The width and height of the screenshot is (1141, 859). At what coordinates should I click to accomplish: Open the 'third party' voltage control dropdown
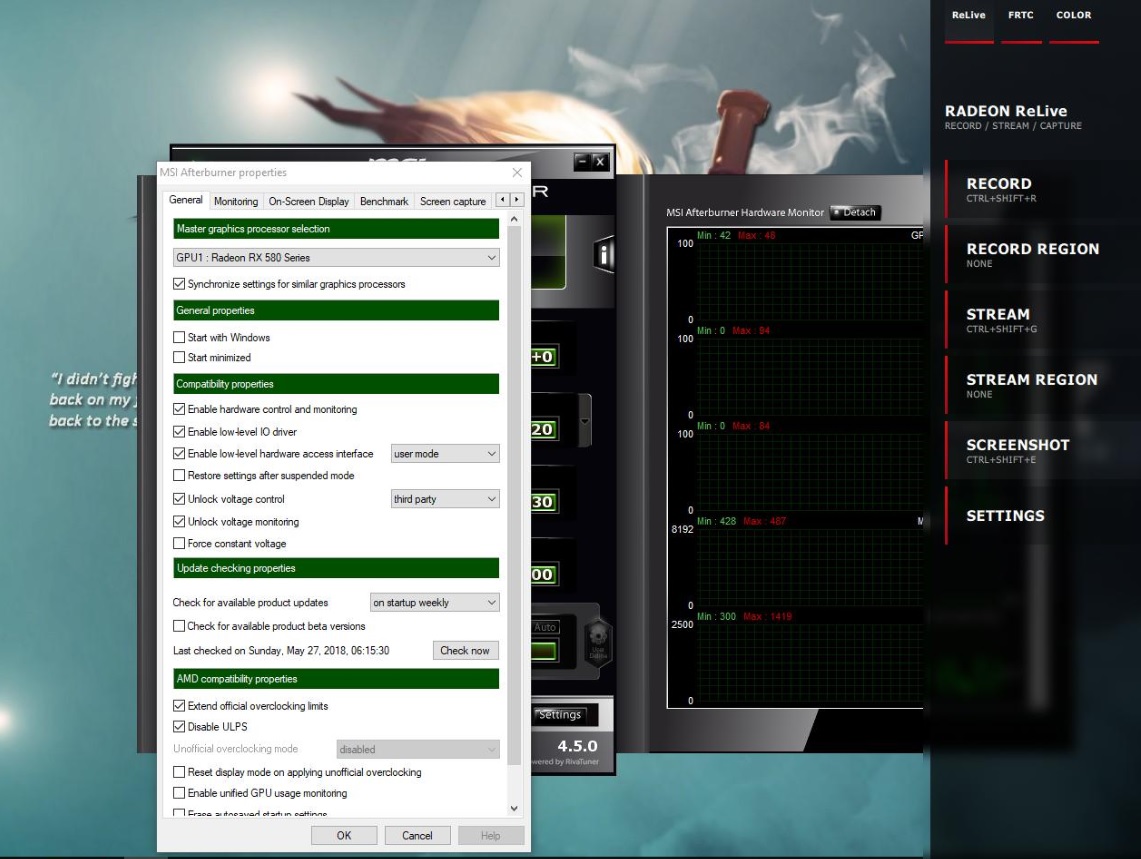click(445, 499)
